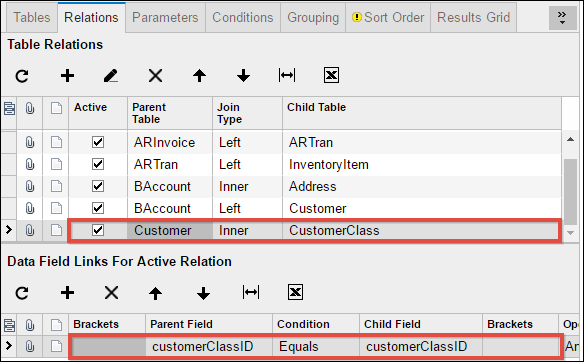Click Condition column header in field links
This screenshot has width=584, height=362.
[x=316, y=324]
